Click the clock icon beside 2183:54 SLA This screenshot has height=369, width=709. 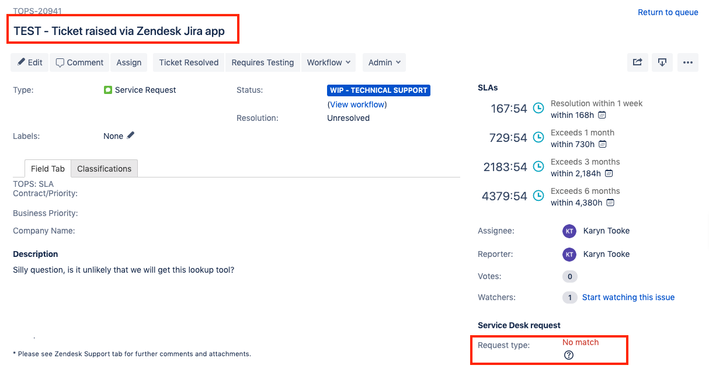click(538, 166)
